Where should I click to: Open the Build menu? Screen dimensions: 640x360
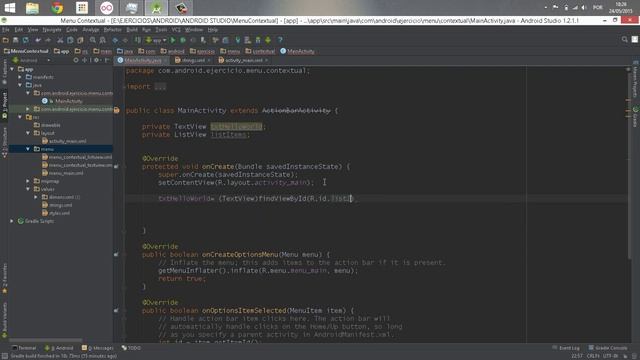(x=132, y=30)
